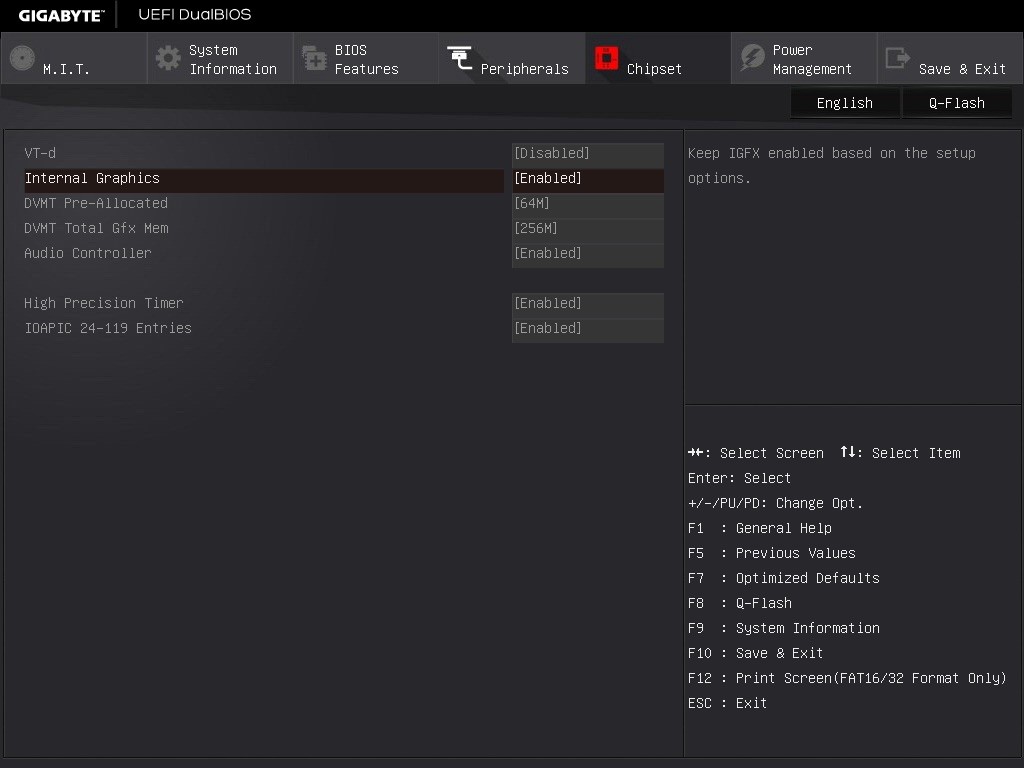Open the BIOS Features tab
This screenshot has width=1024, height=768.
(366, 58)
